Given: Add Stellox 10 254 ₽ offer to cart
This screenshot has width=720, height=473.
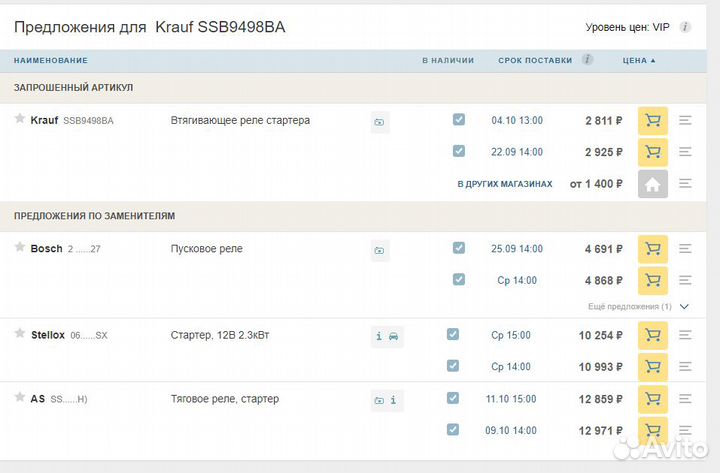Looking at the screenshot, I should tap(652, 335).
